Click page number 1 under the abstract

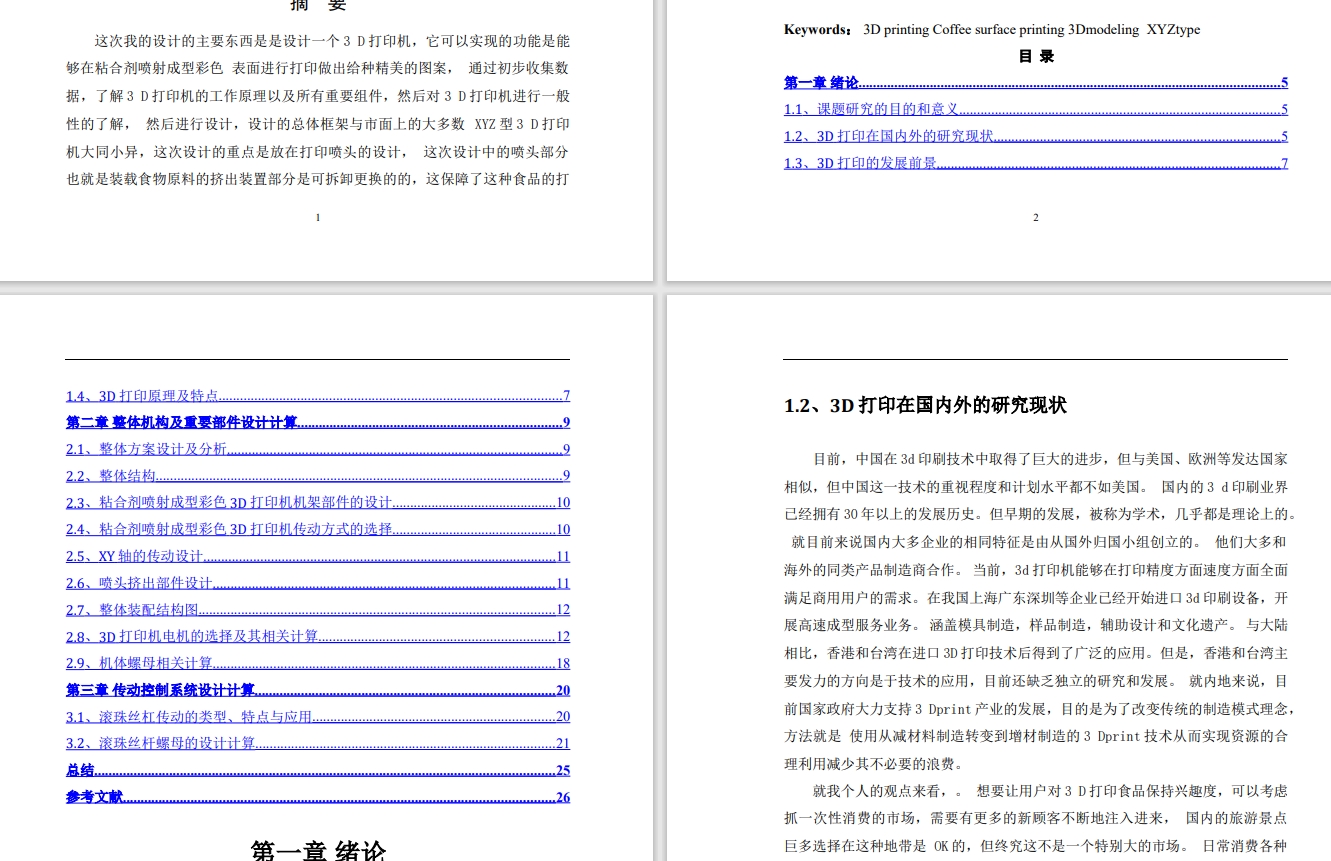click(x=318, y=218)
